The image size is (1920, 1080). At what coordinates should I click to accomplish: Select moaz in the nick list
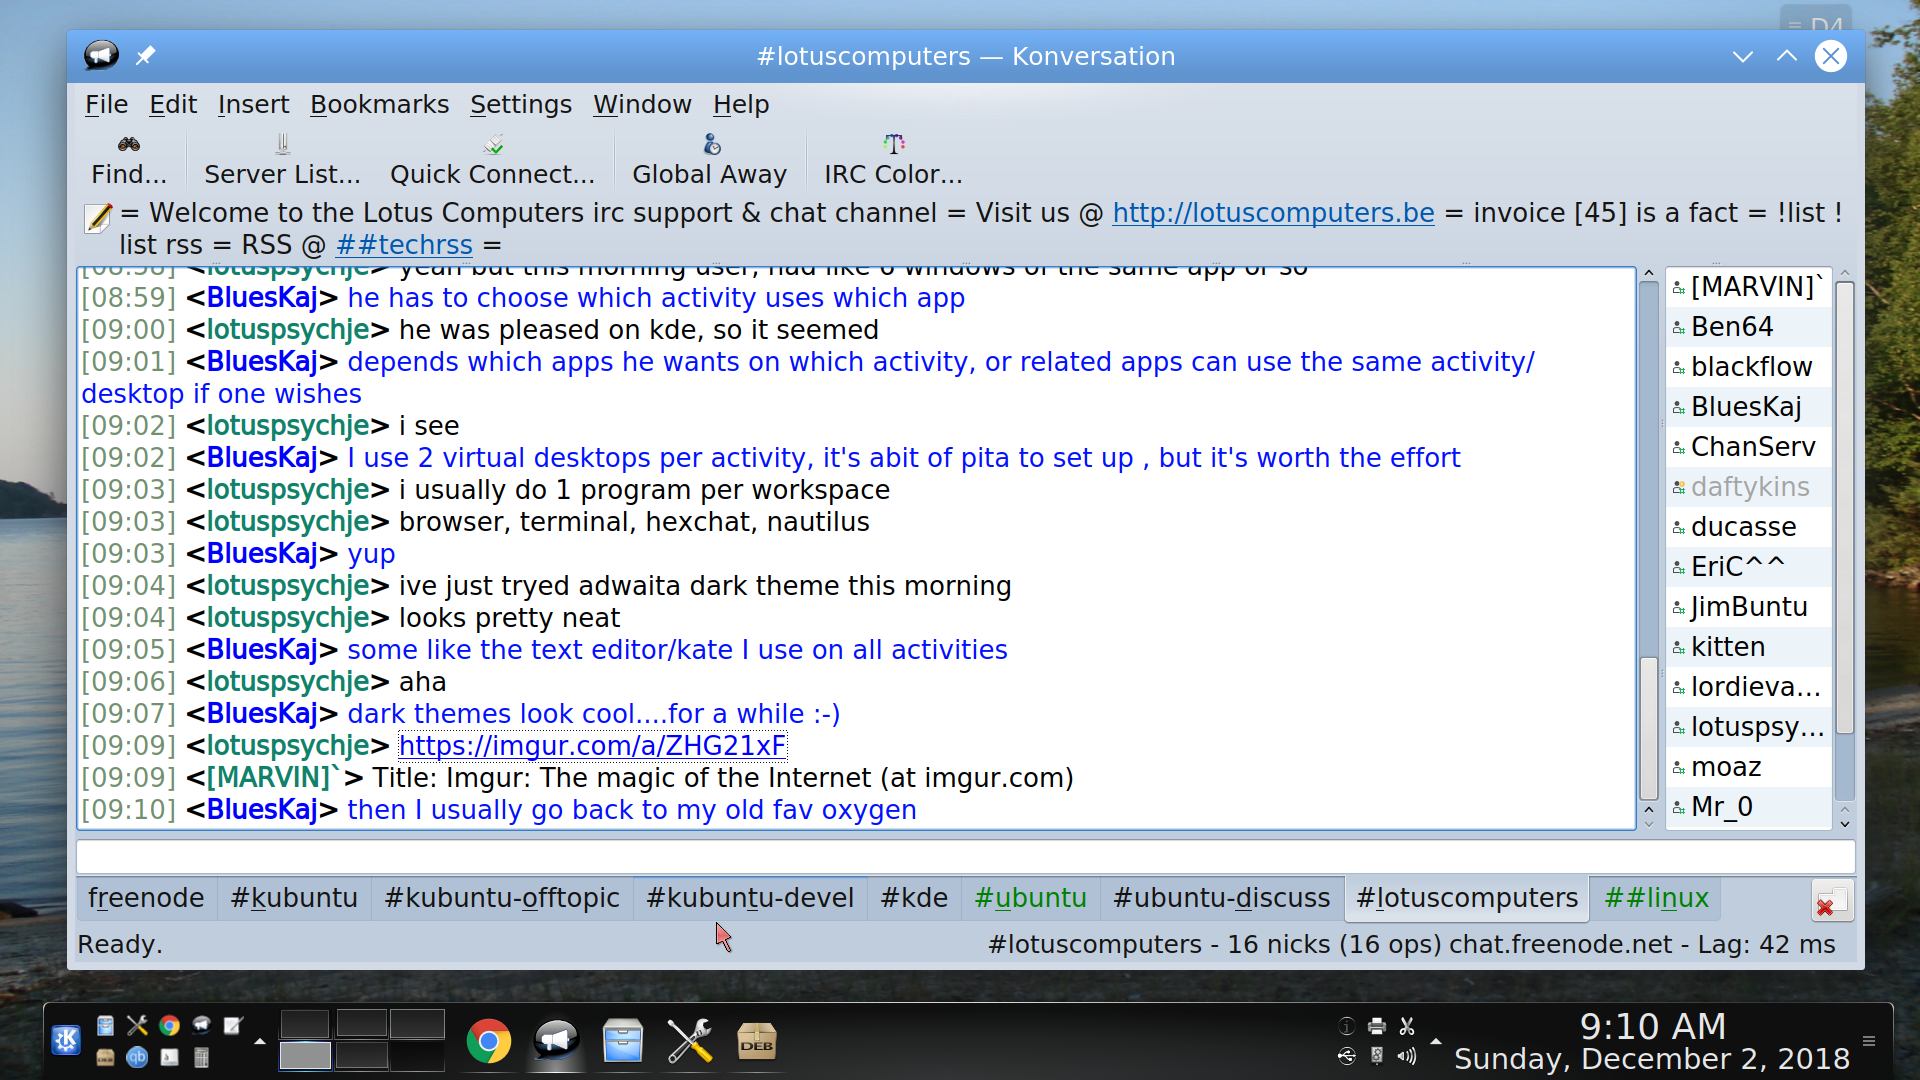1749,767
